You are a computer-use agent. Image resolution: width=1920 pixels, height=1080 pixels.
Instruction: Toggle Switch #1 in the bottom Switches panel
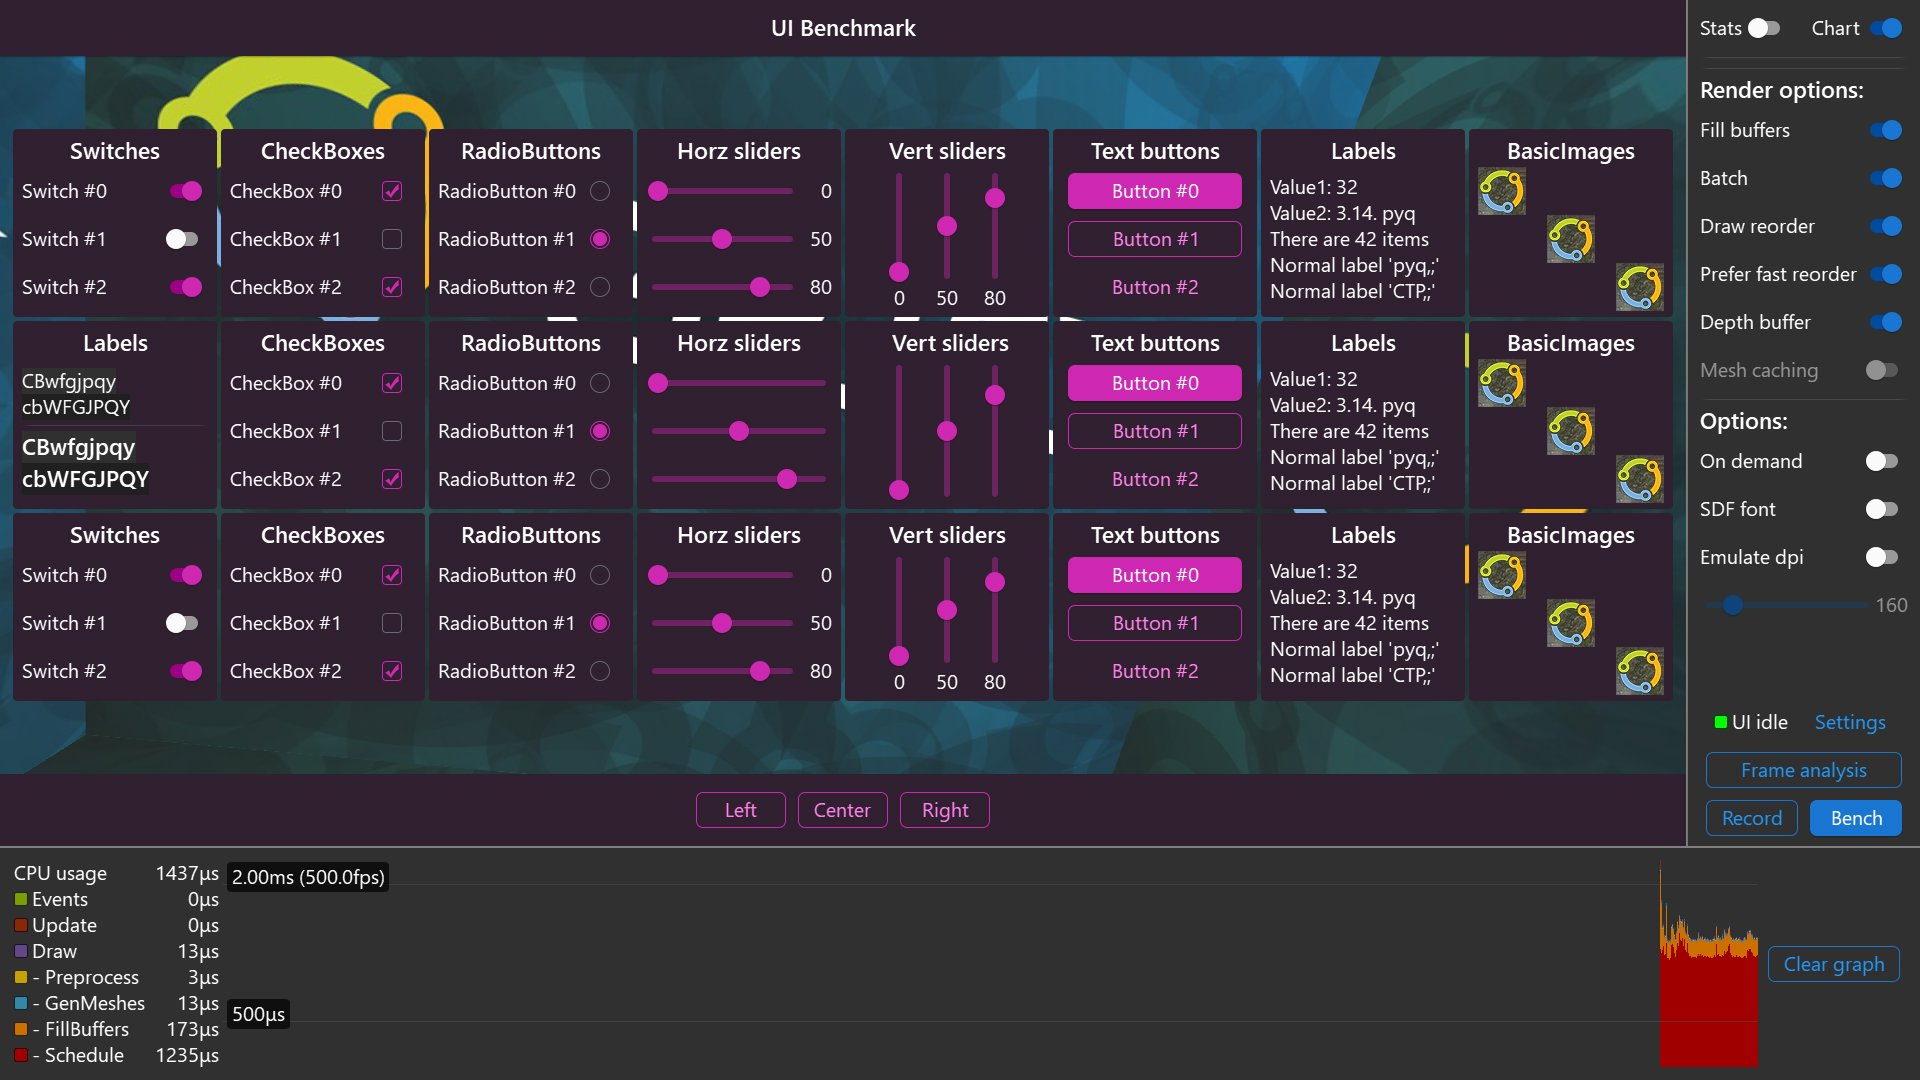click(182, 623)
